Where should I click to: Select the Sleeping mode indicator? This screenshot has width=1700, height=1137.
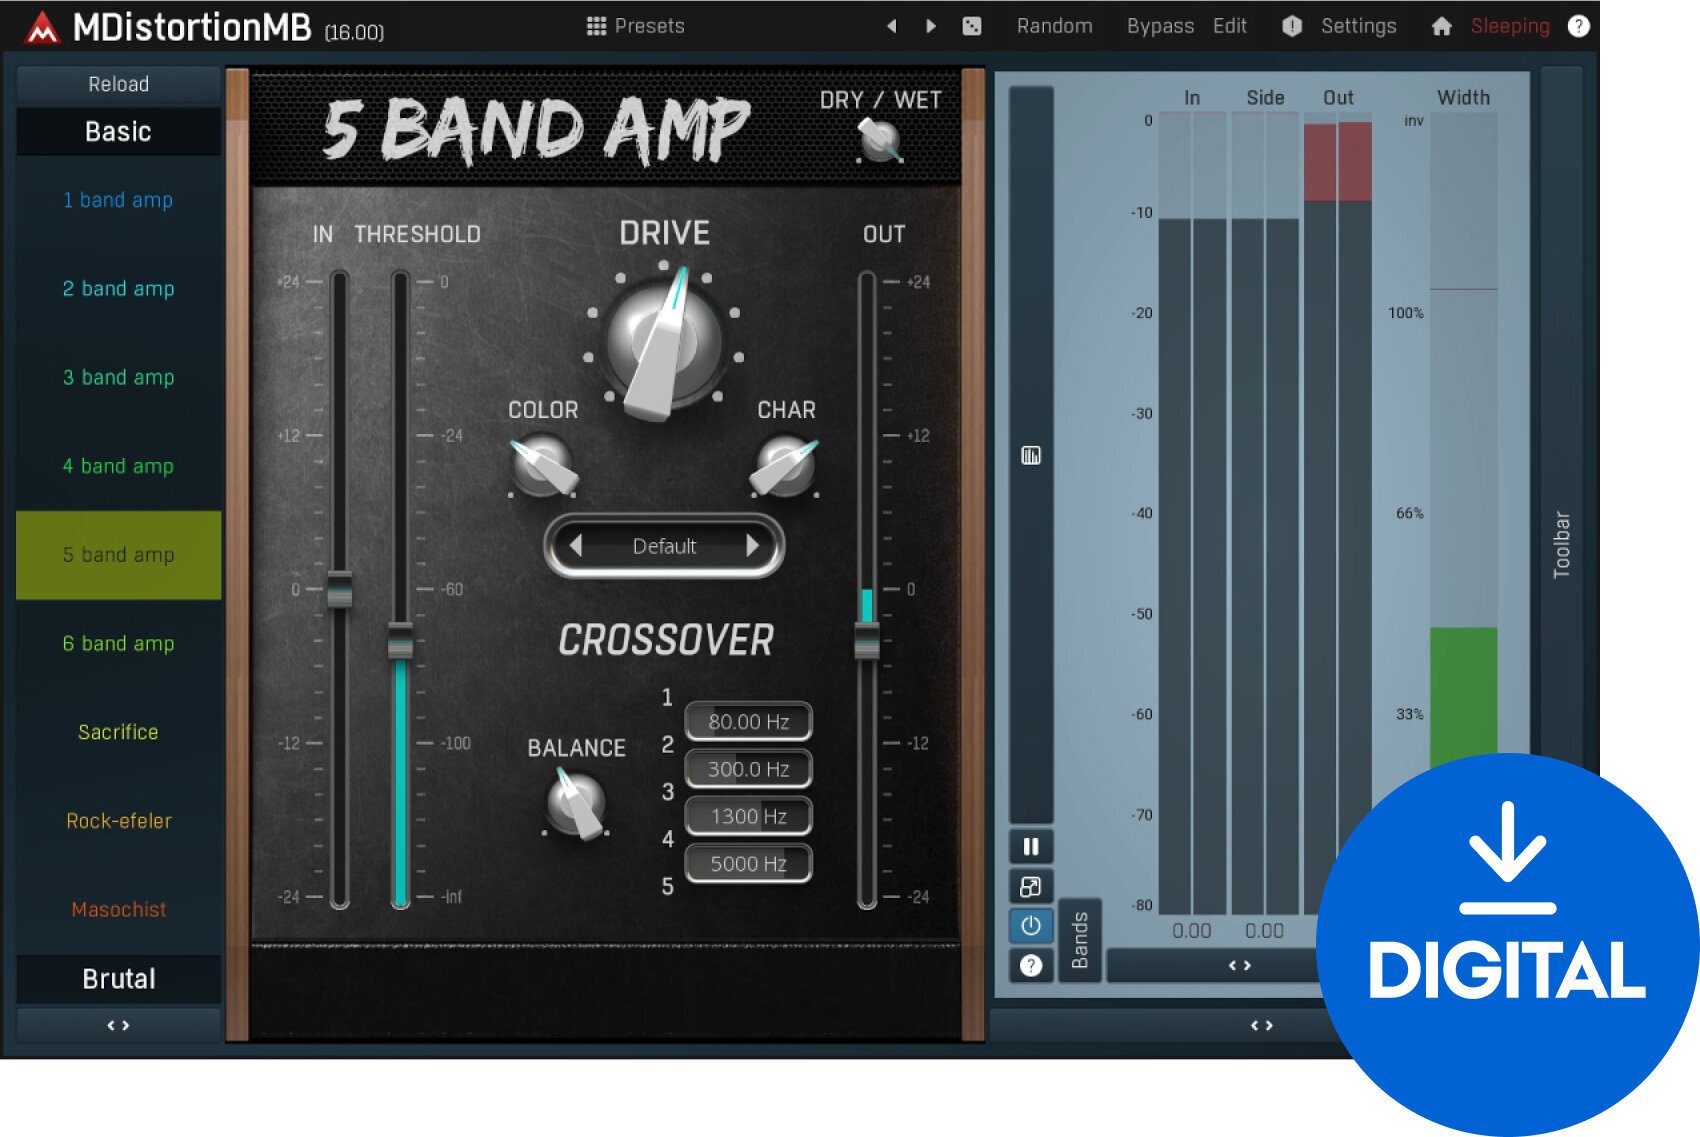point(1508,25)
